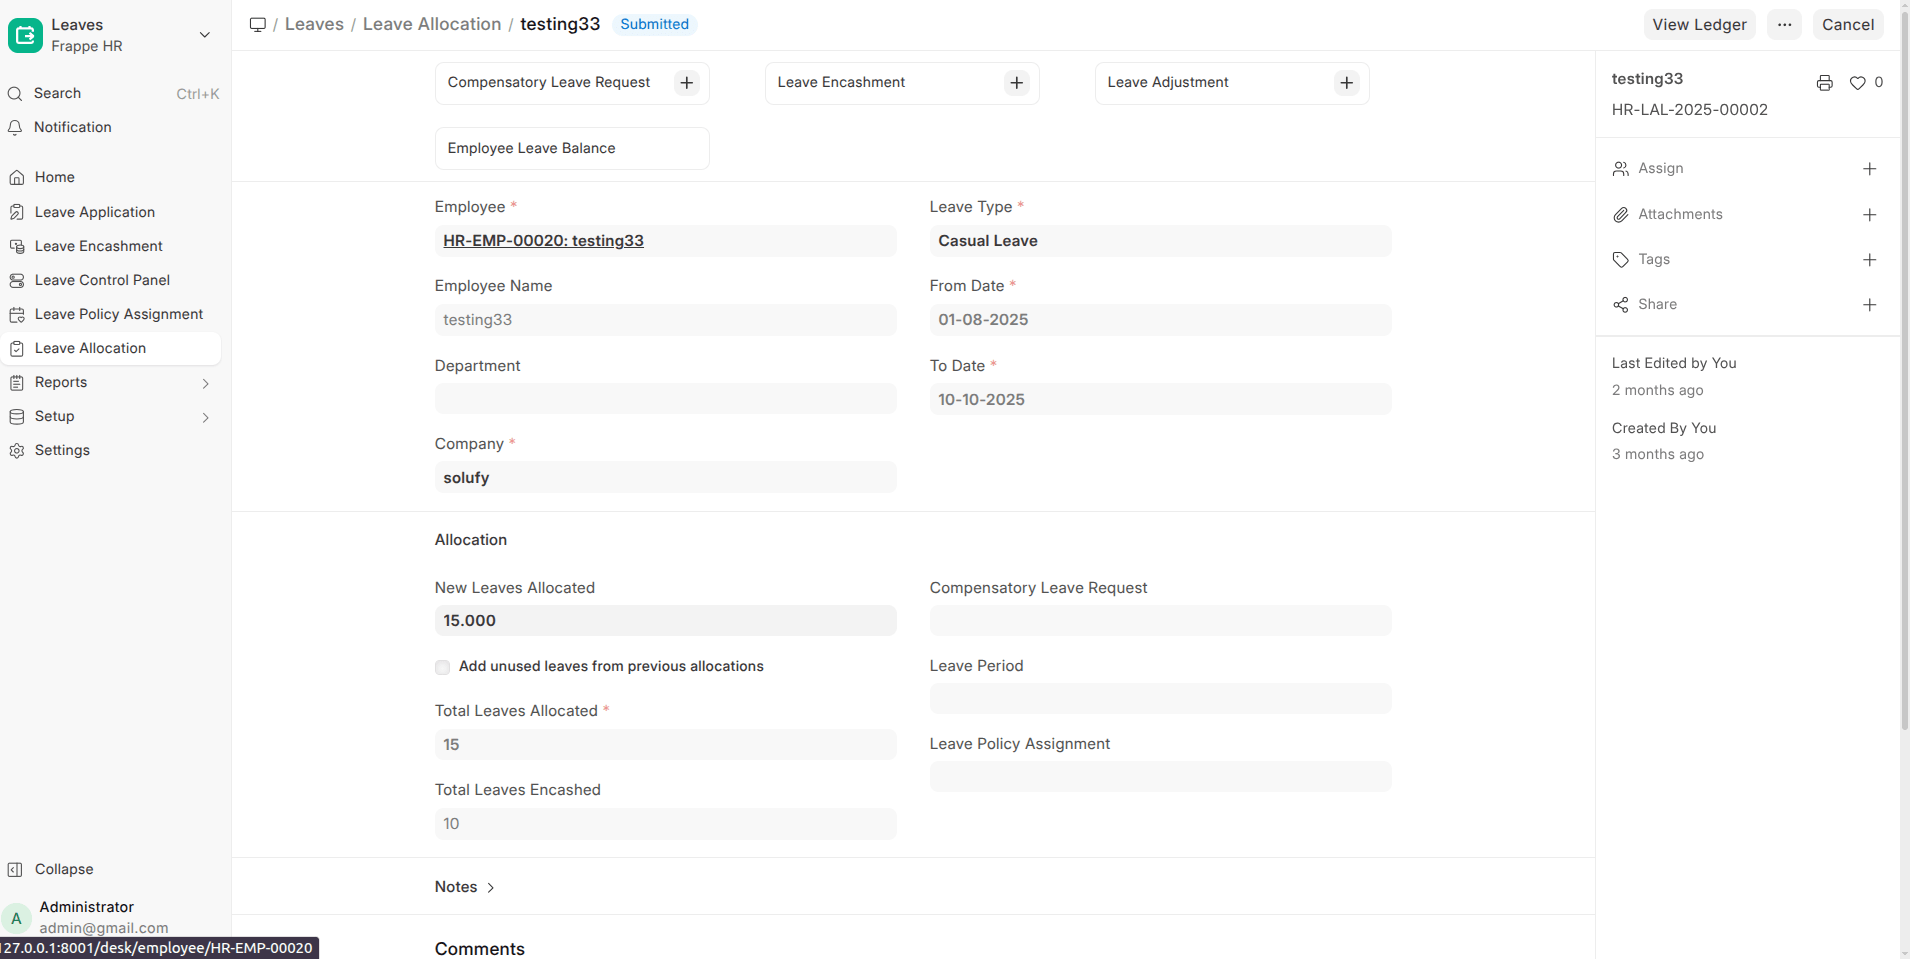Image resolution: width=1910 pixels, height=959 pixels.
Task: Click the print icon for testing33
Action: (x=1824, y=83)
